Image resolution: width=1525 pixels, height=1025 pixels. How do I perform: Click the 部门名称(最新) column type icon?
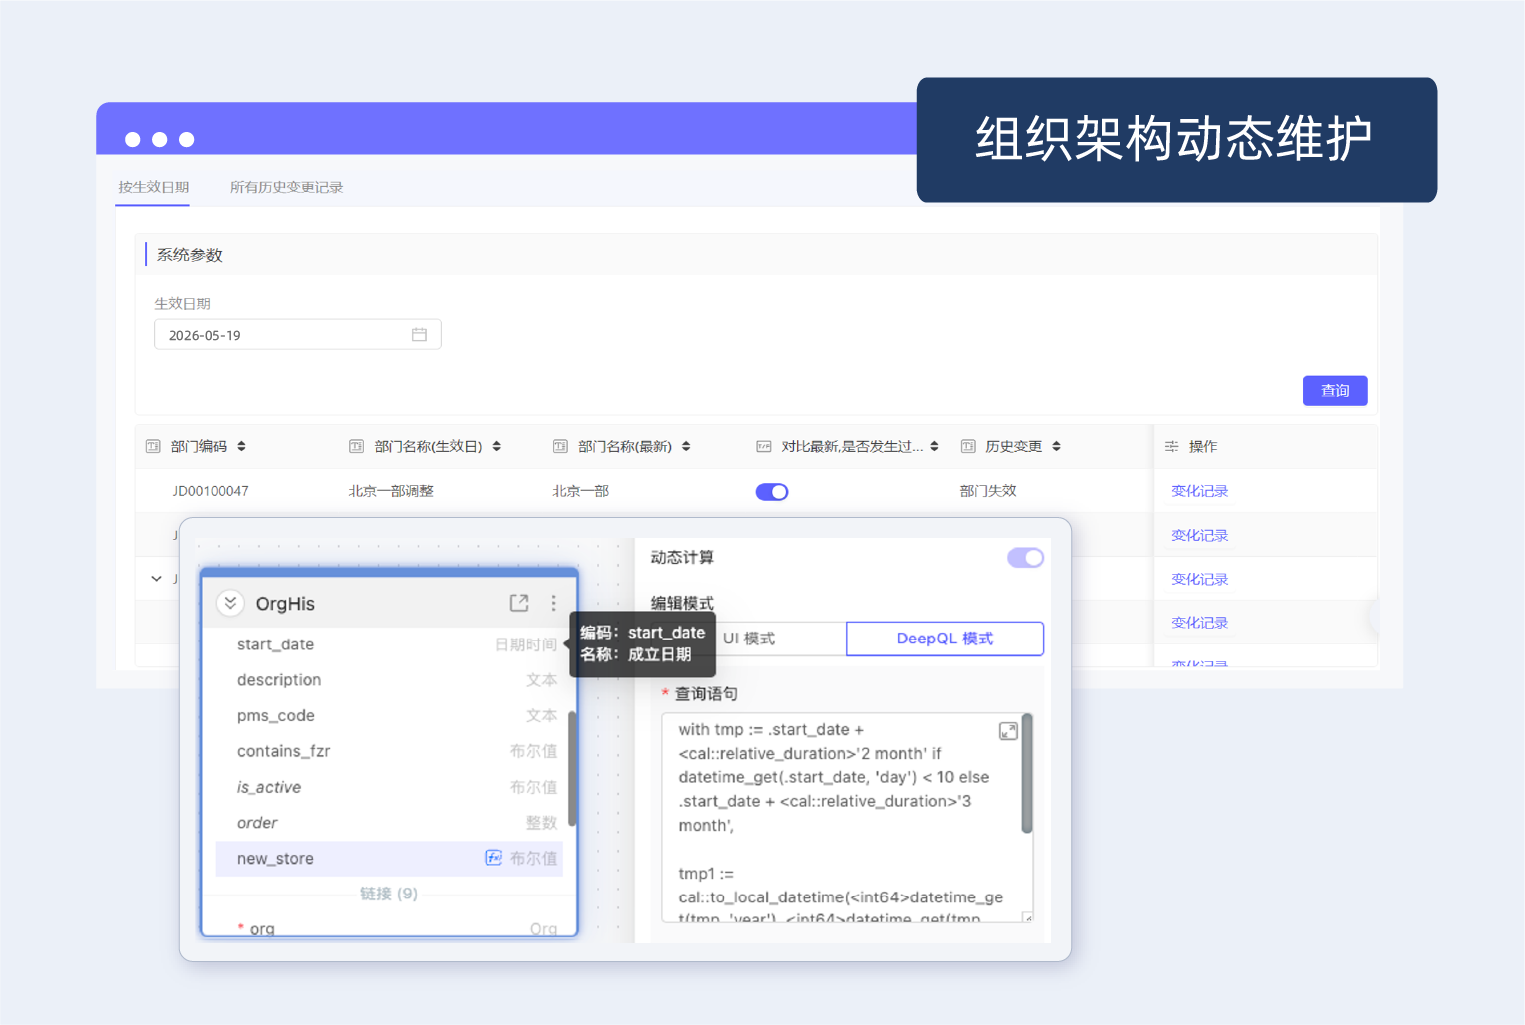(x=560, y=447)
